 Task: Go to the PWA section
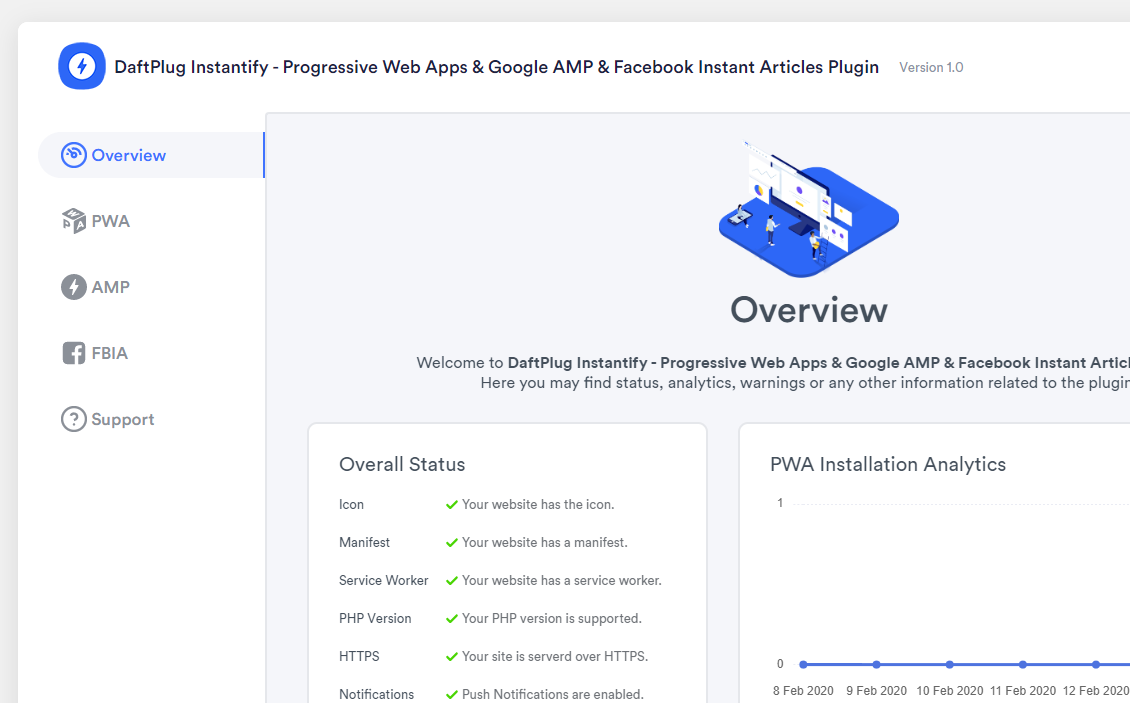(110, 221)
